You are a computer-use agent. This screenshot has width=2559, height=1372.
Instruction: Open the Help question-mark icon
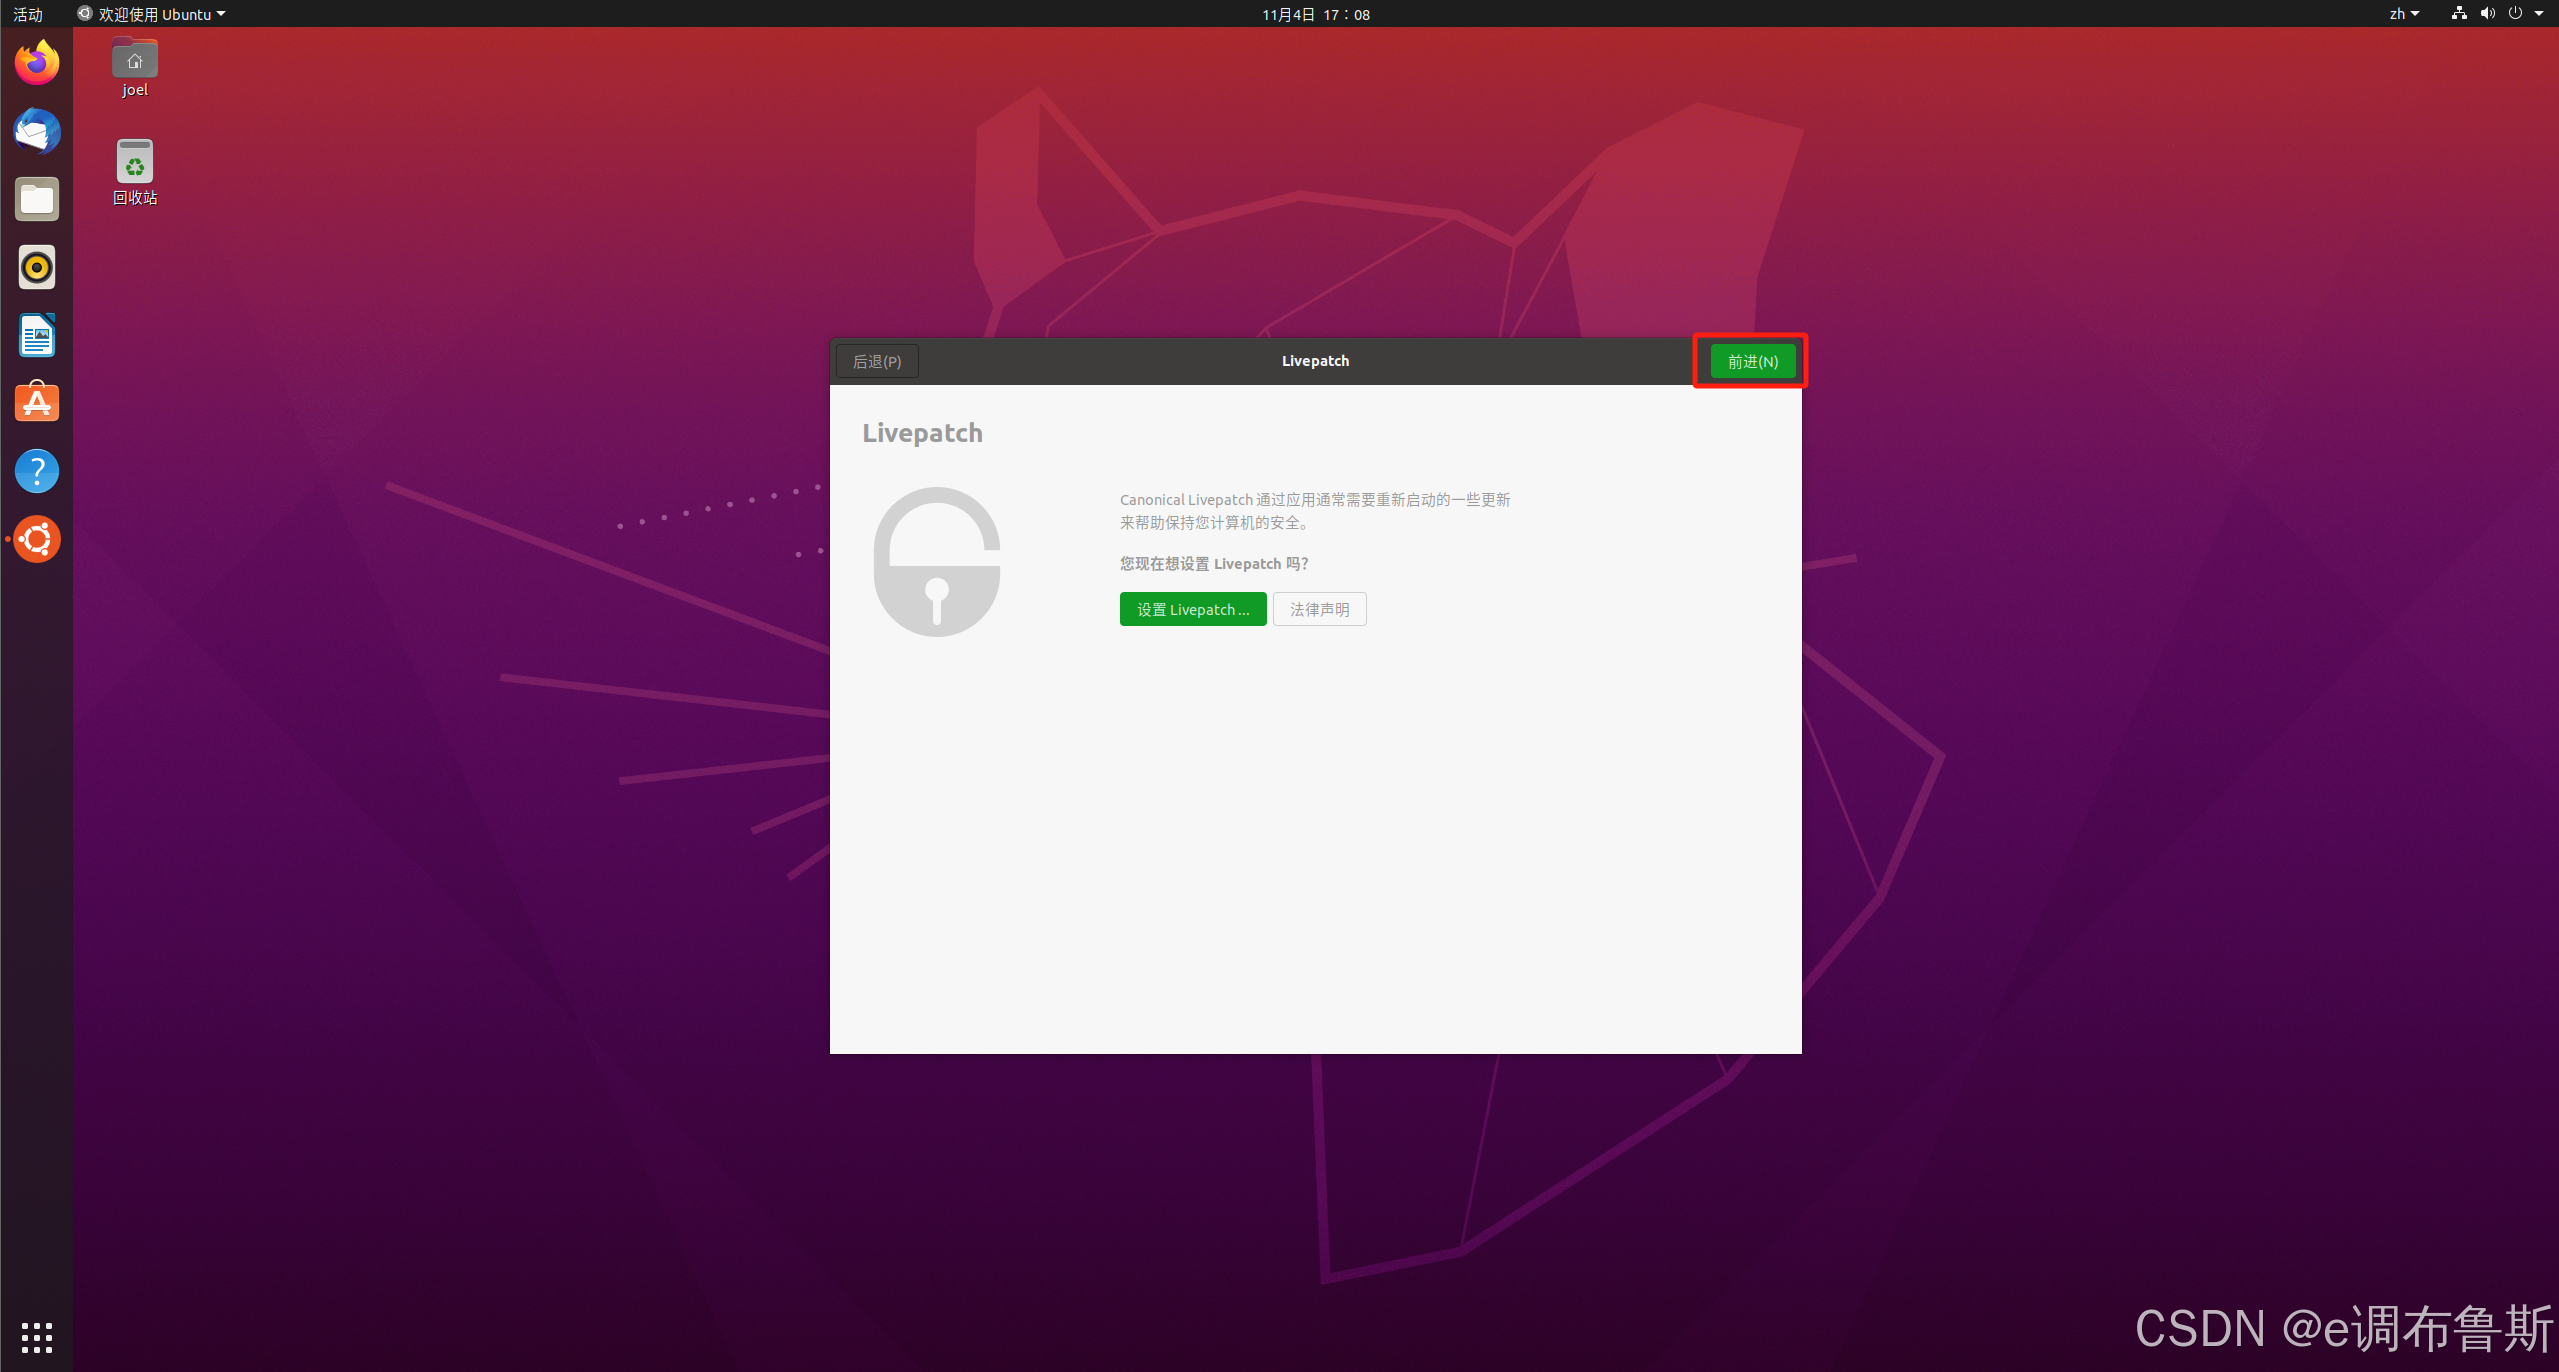[x=37, y=471]
